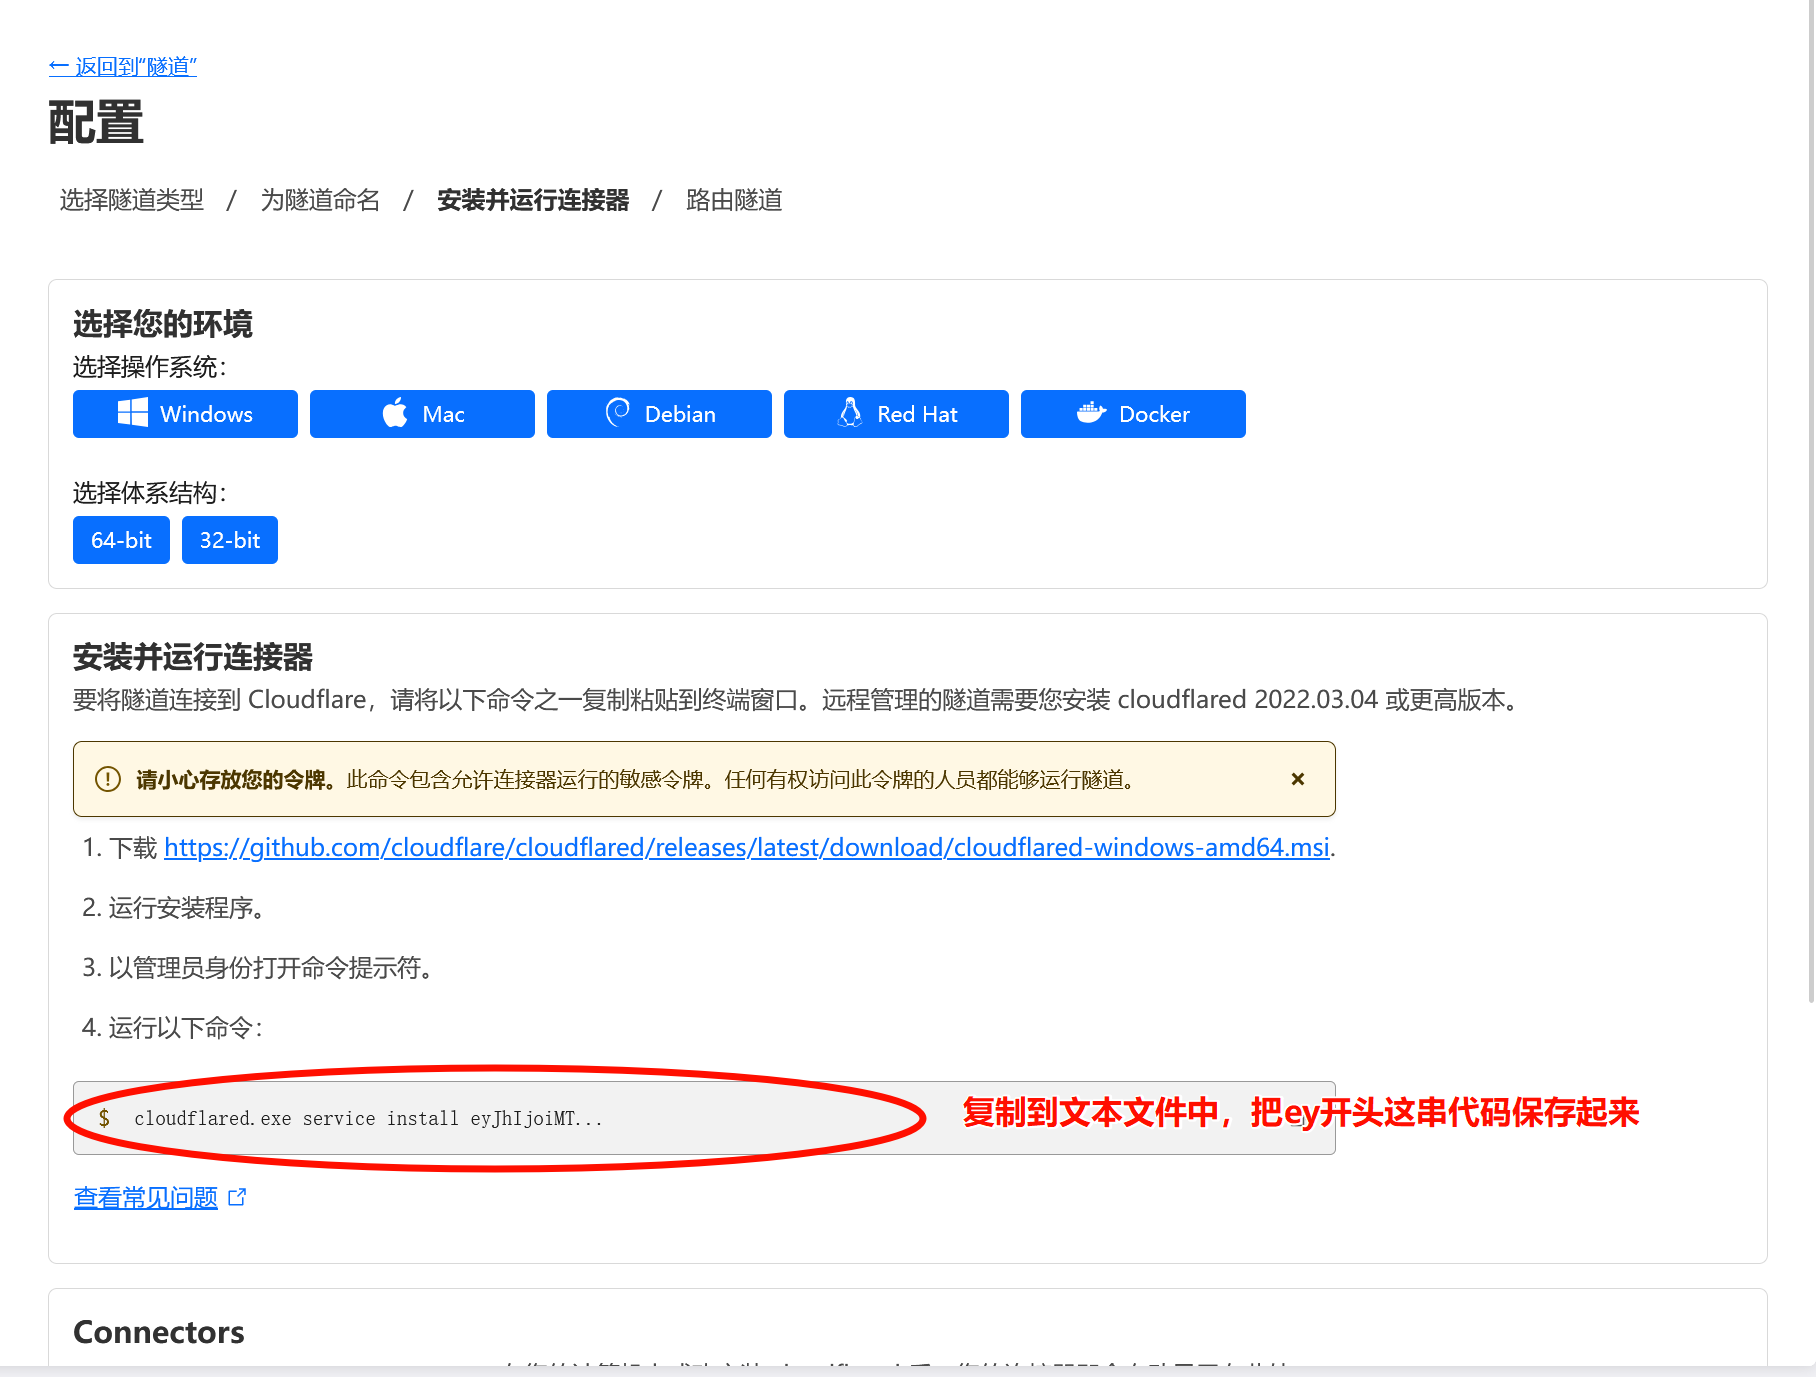Pick the Debian environment button
This screenshot has height=1377, width=1816.
[x=659, y=414]
